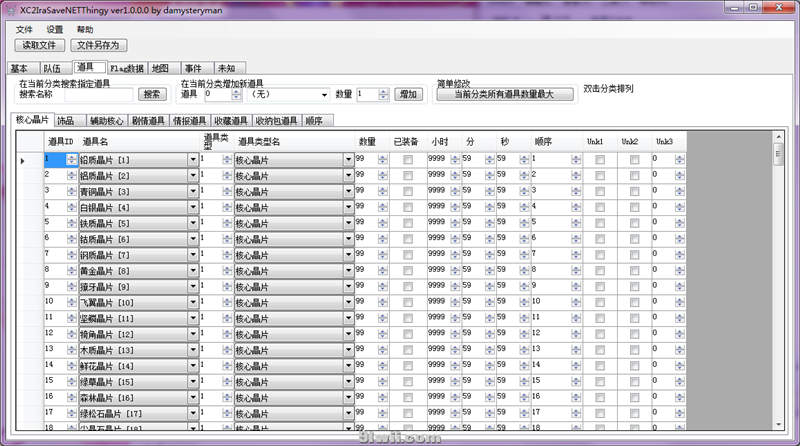The width and height of the screenshot is (800, 446).
Task: Toggle Unk1 checkbox for row 7
Action: pyautogui.click(x=600, y=255)
